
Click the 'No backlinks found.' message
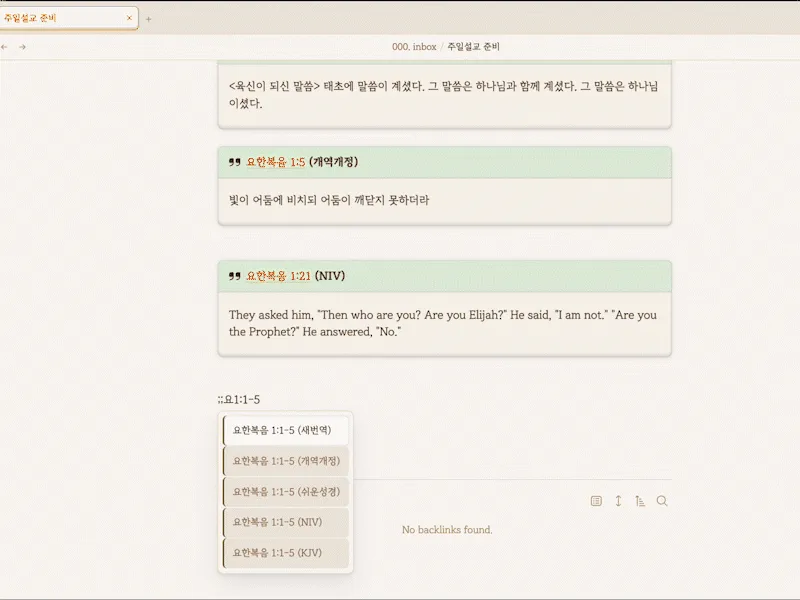(x=447, y=530)
